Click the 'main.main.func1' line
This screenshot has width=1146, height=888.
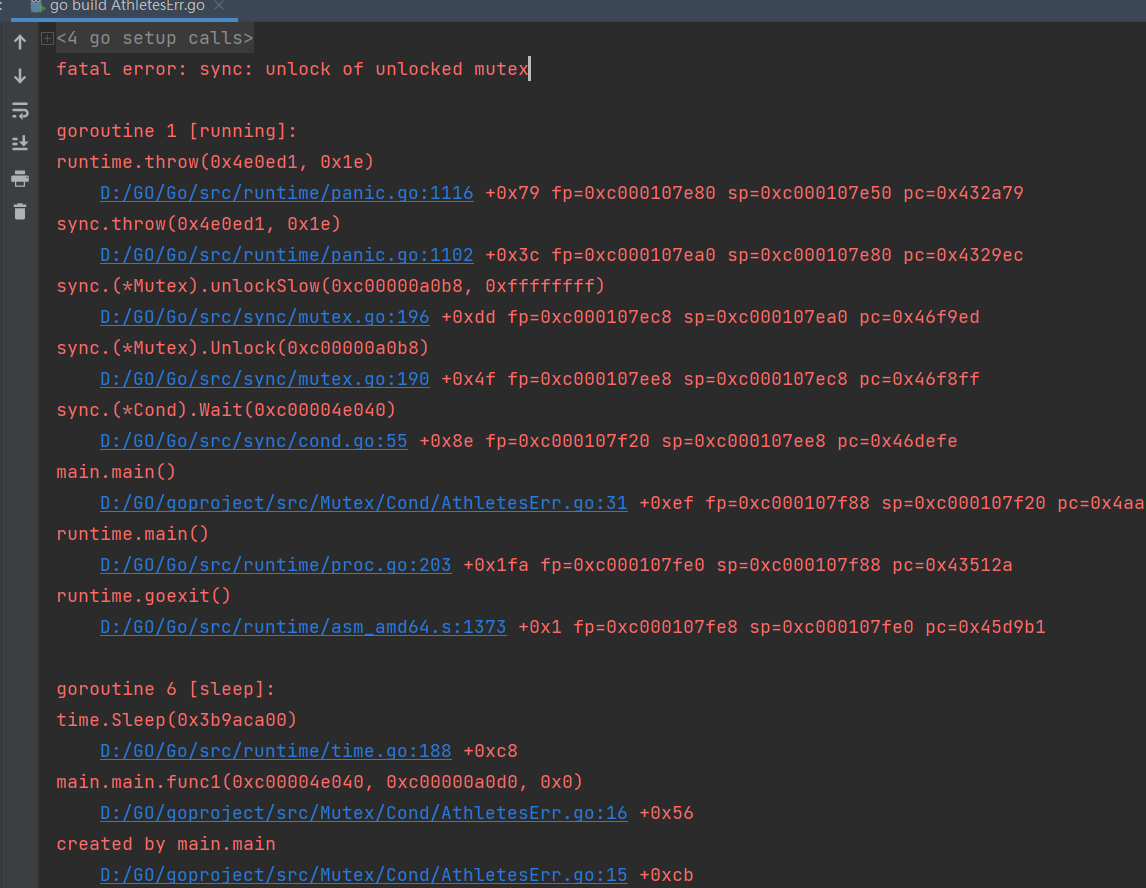point(319,782)
